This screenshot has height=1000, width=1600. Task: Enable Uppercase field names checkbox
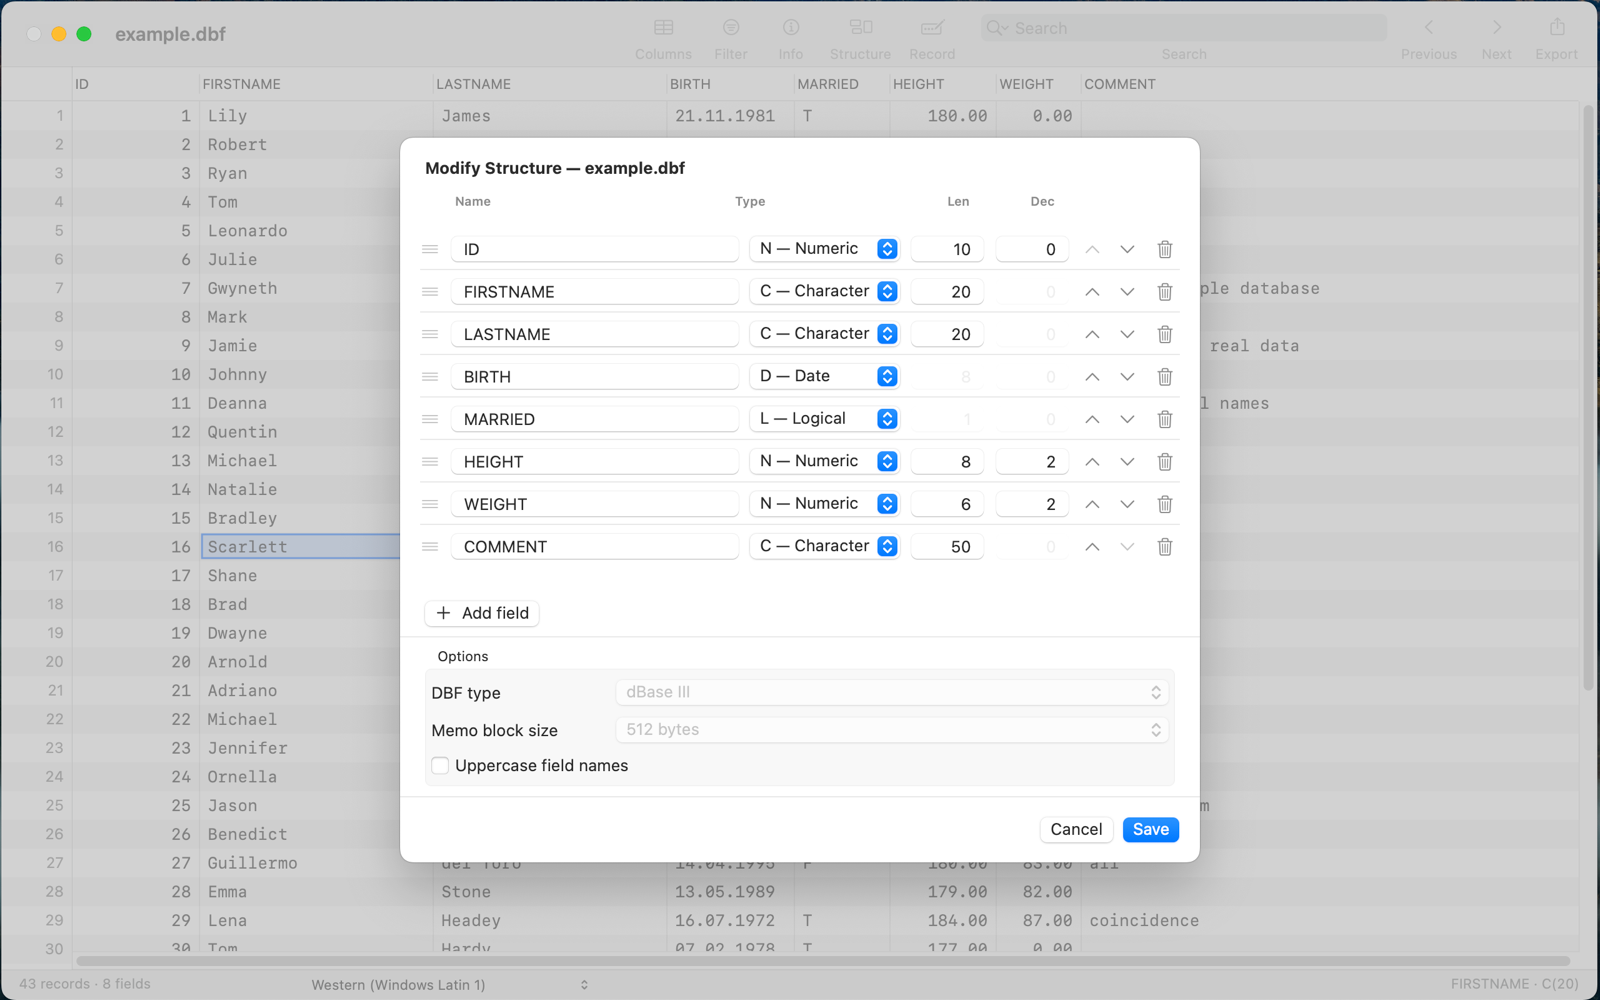tap(440, 766)
